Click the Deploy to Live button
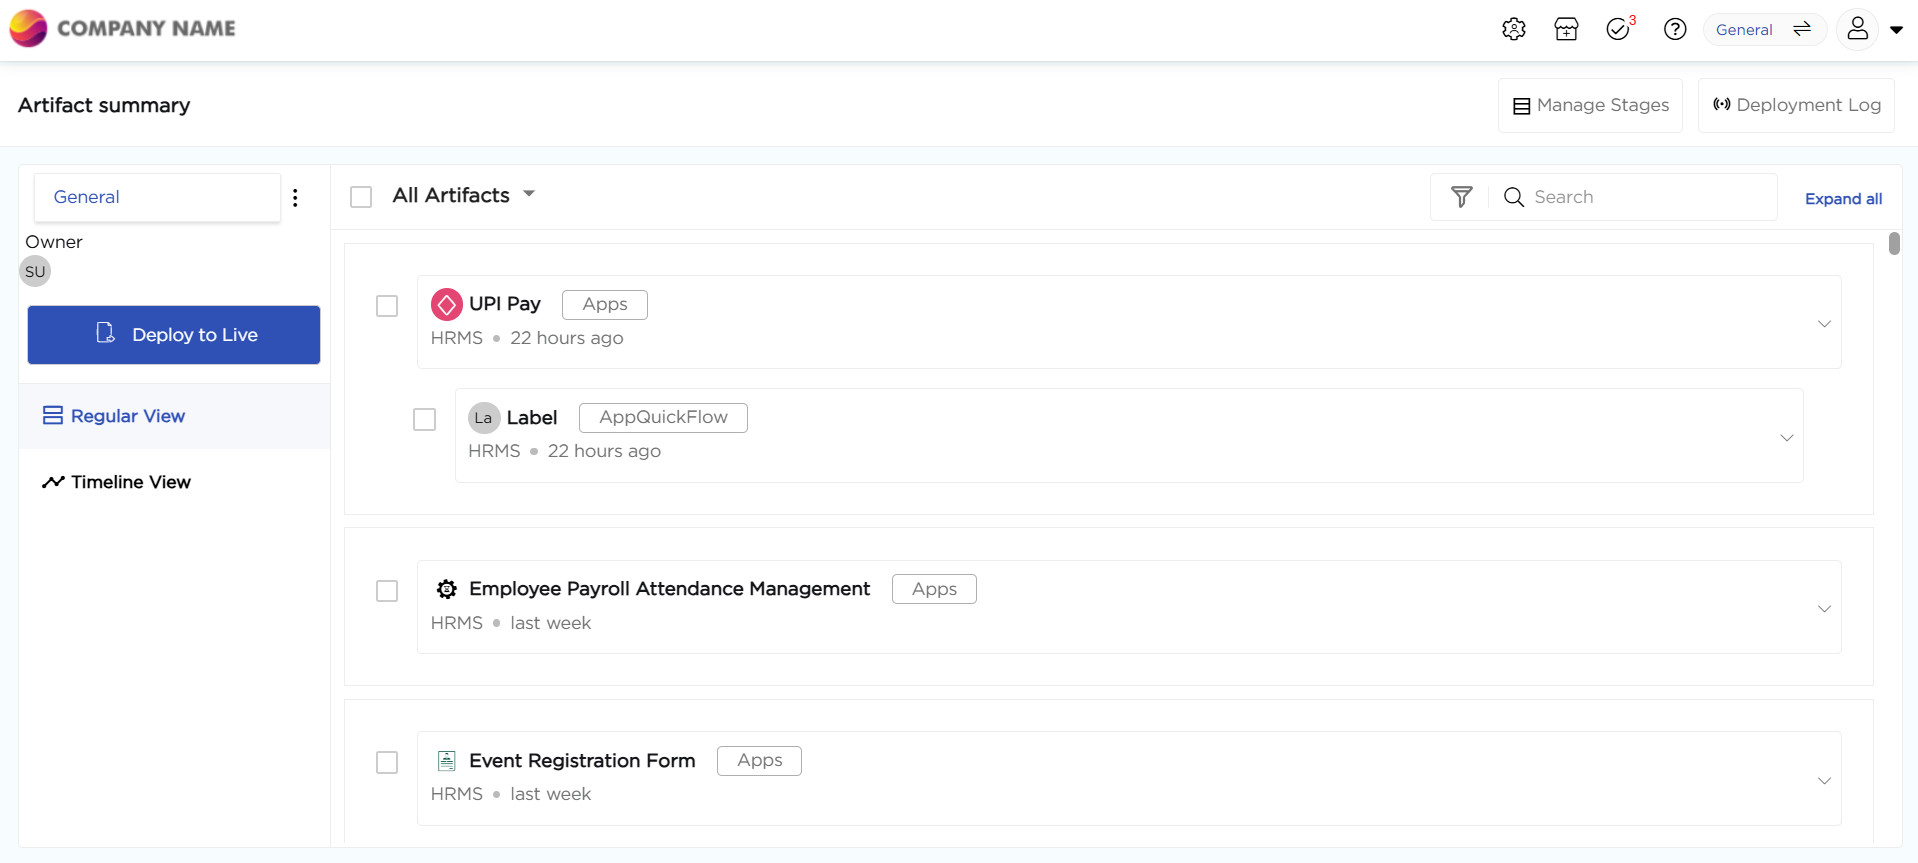Viewport: 1918px width, 863px height. (174, 335)
